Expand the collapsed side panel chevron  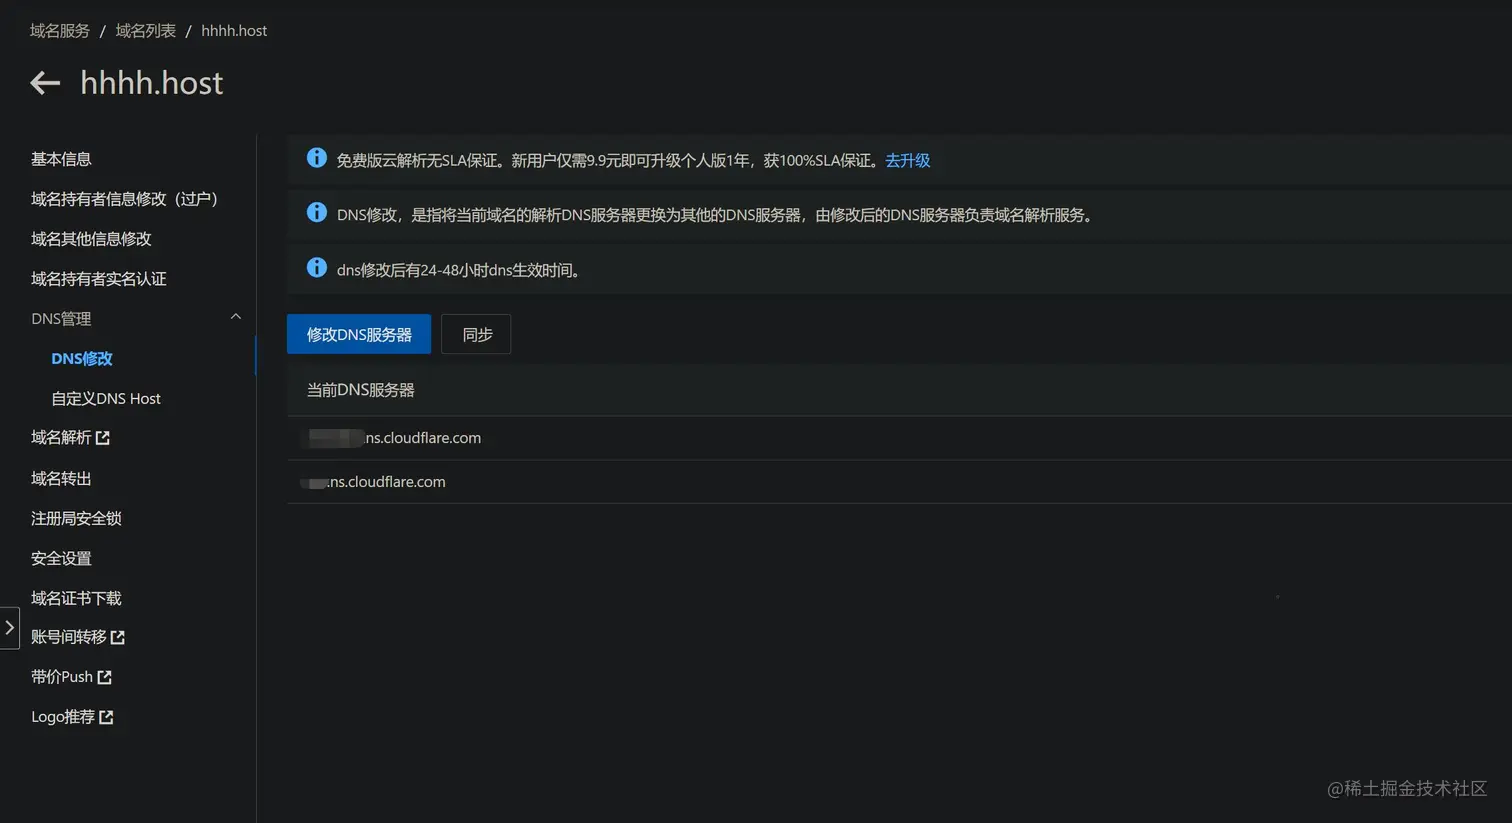click(9, 628)
